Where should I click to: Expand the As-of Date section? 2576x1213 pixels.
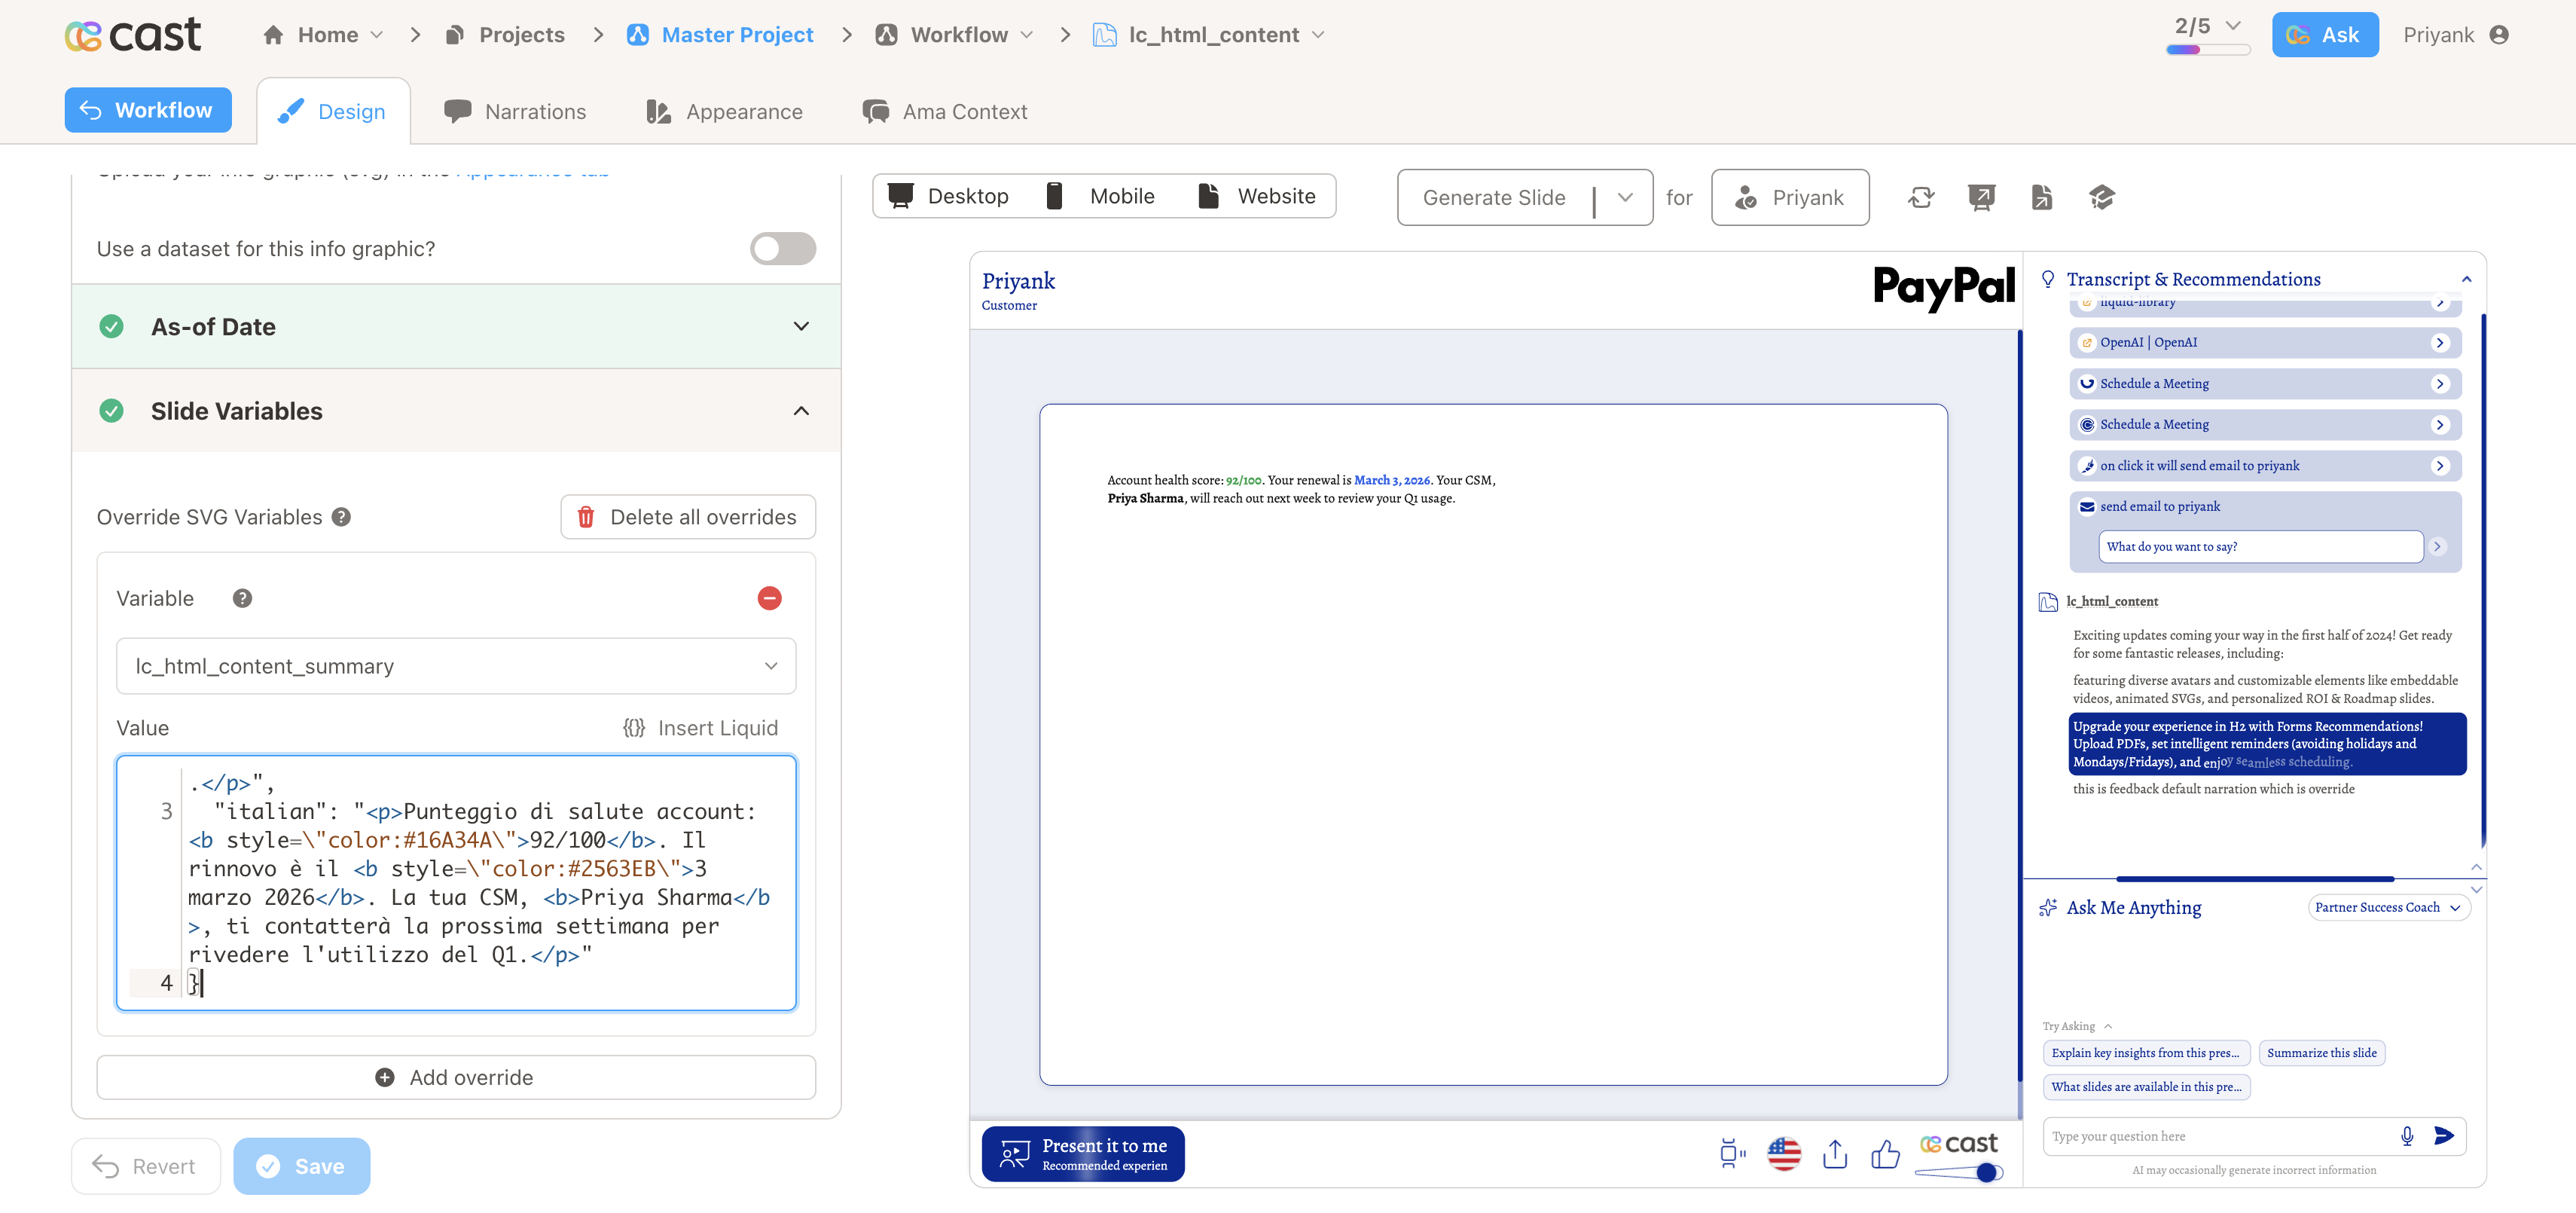pos(456,327)
